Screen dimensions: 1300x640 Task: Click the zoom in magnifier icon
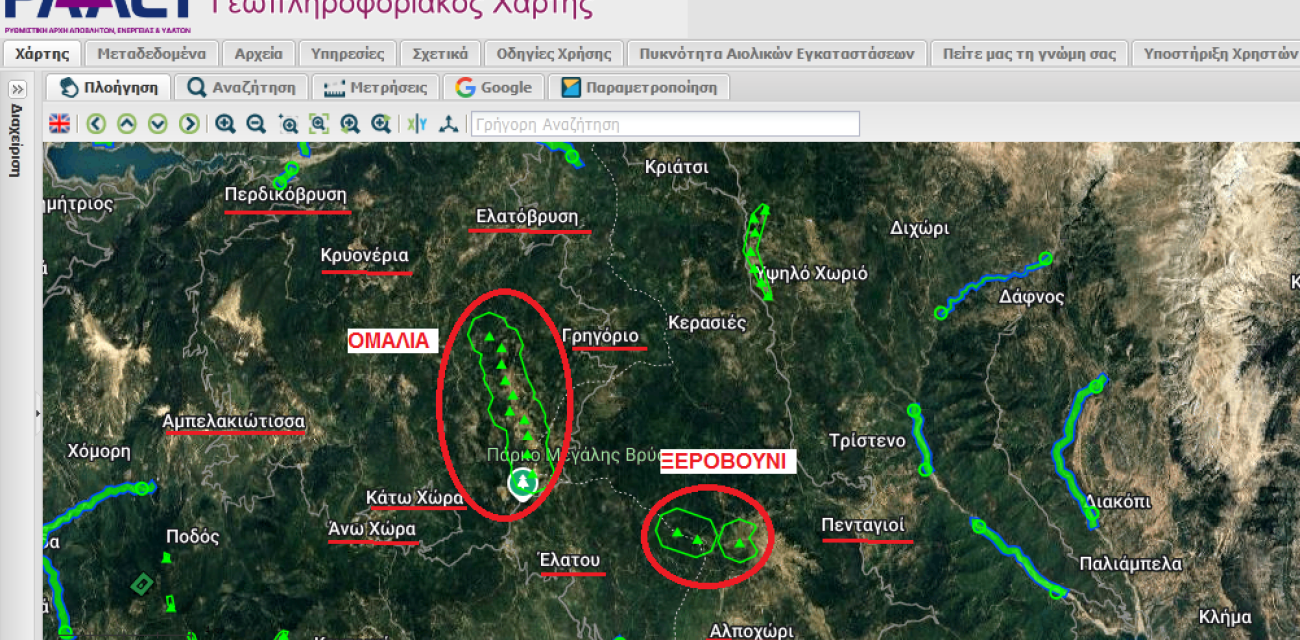point(226,124)
